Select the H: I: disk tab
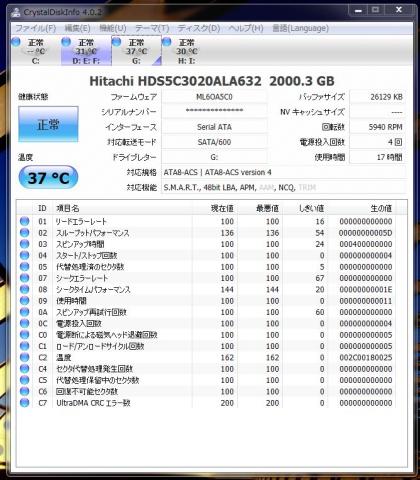The height and width of the screenshot is (480, 420). [187, 51]
